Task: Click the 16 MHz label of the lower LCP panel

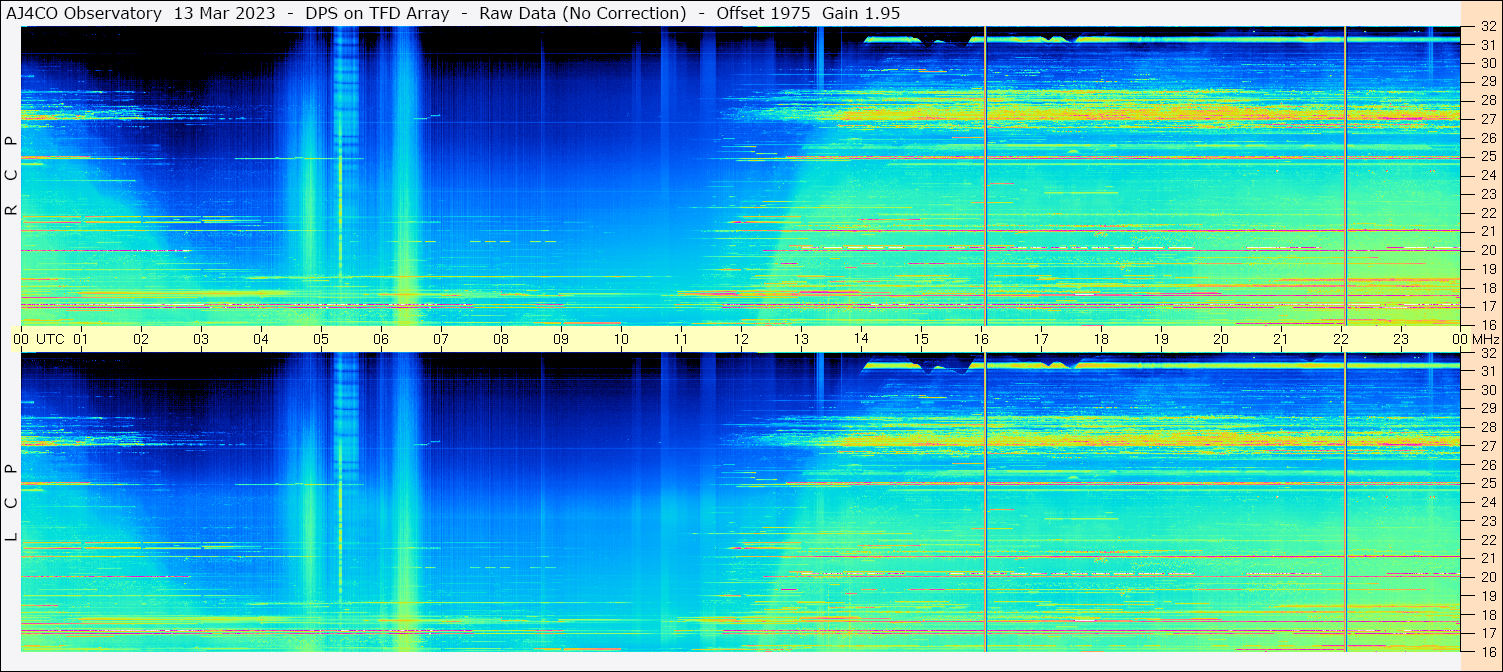Action: pos(1487,651)
